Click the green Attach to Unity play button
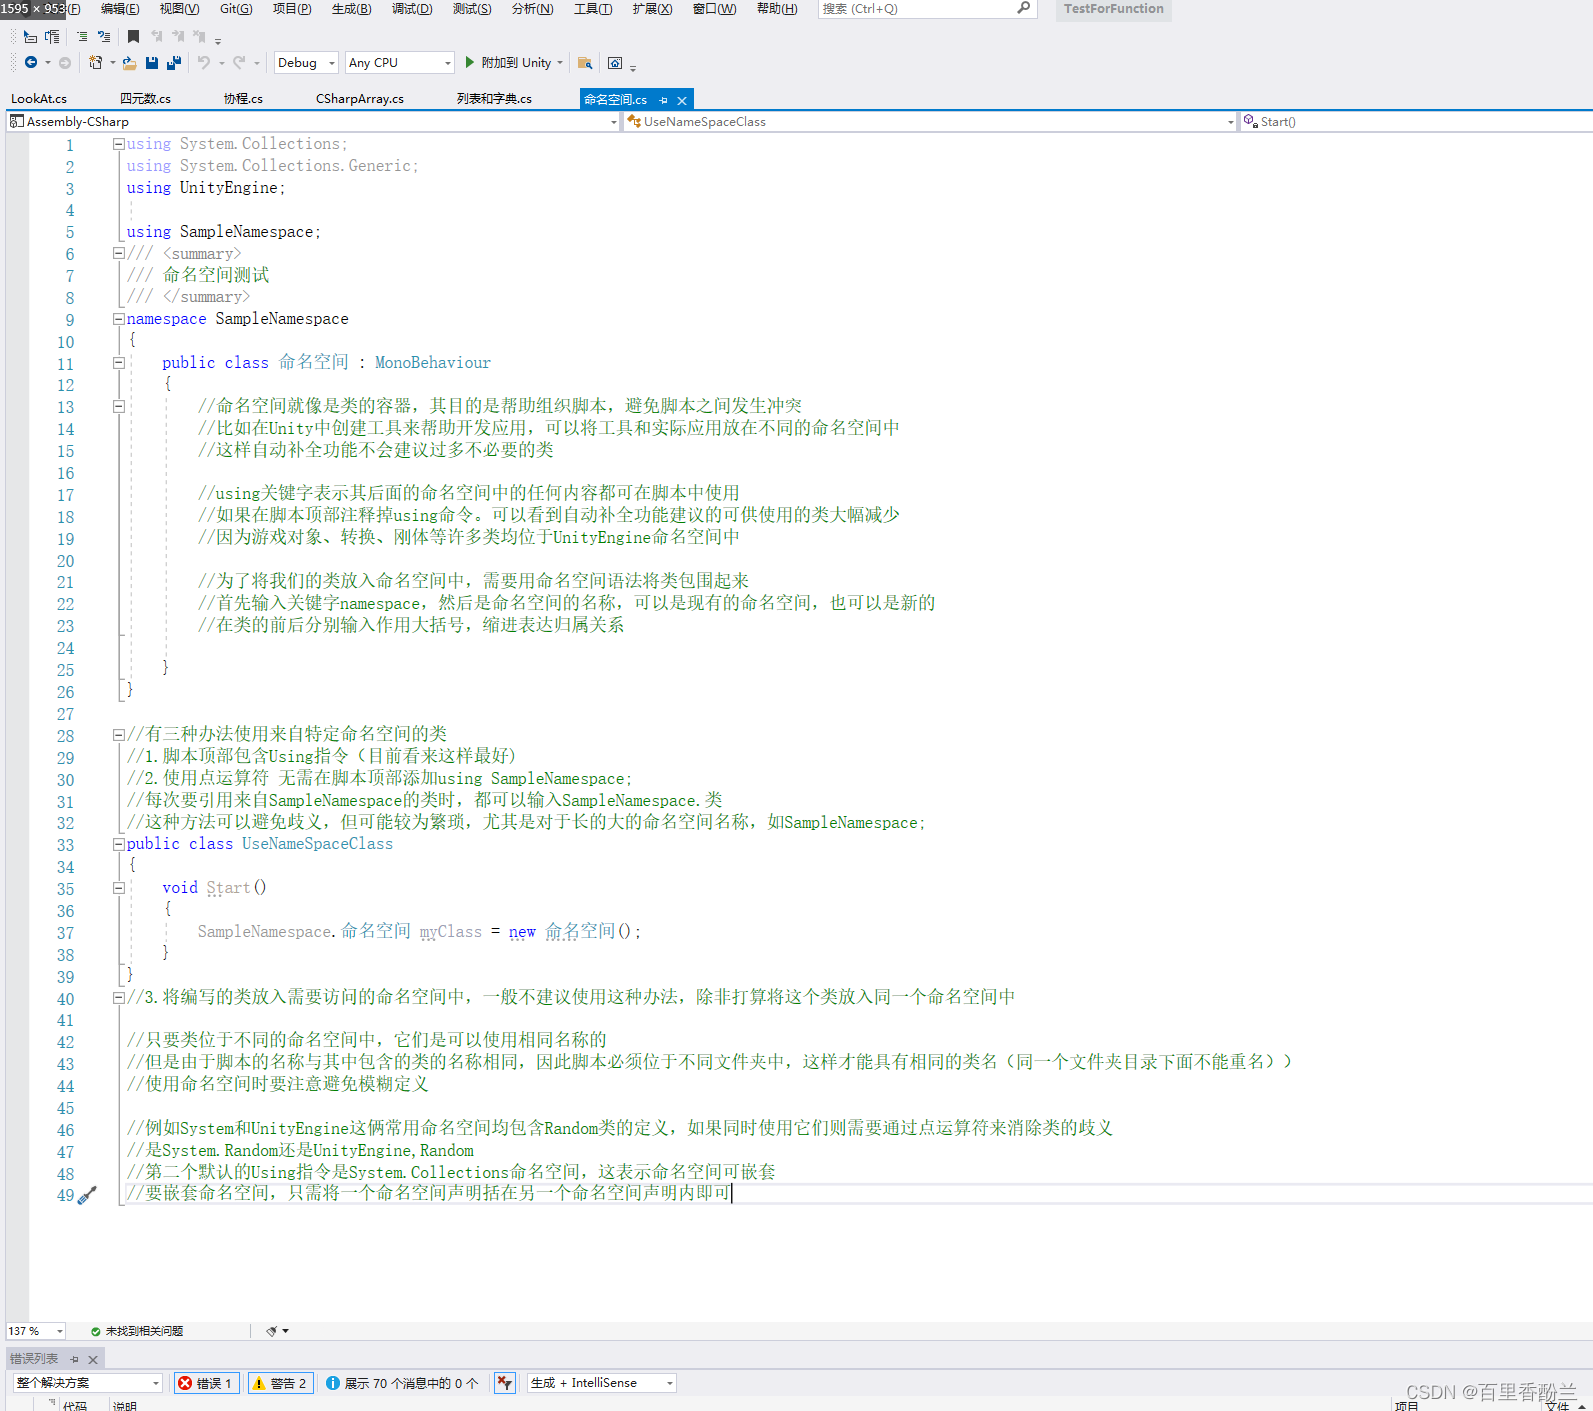1593x1411 pixels. click(470, 62)
